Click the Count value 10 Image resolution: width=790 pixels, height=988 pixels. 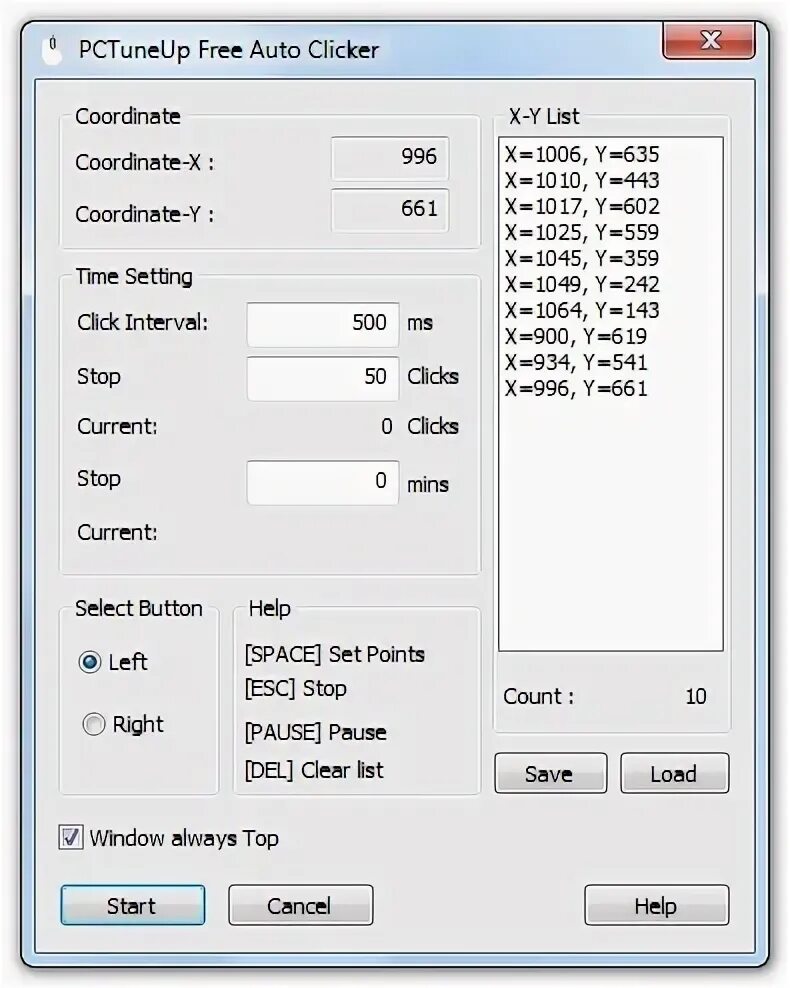click(x=696, y=696)
